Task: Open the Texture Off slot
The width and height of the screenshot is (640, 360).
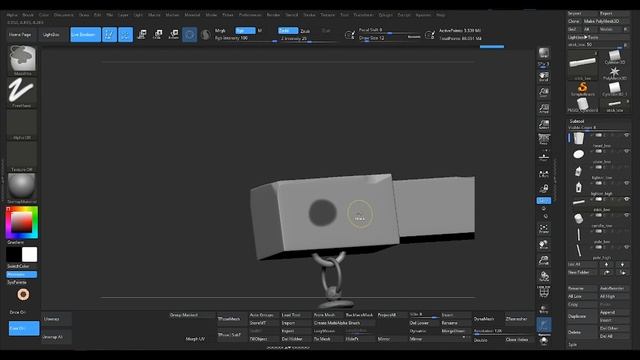Action: (22, 157)
